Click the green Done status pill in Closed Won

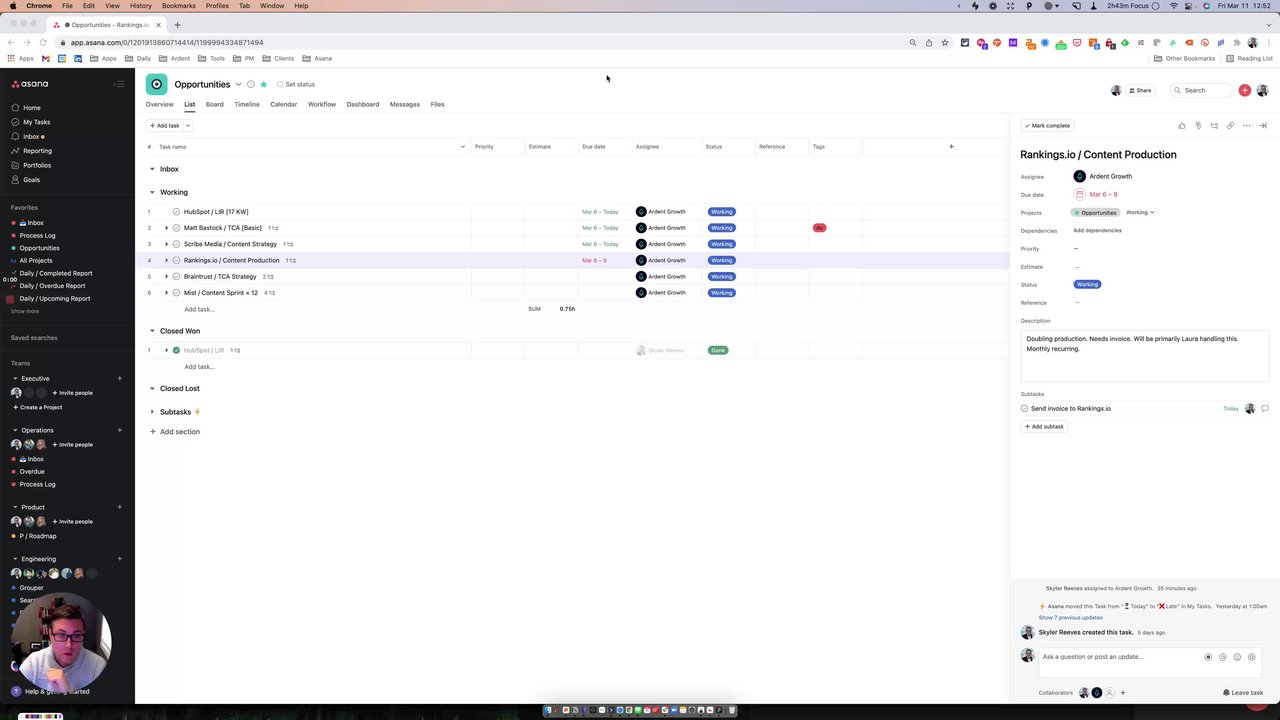point(718,350)
